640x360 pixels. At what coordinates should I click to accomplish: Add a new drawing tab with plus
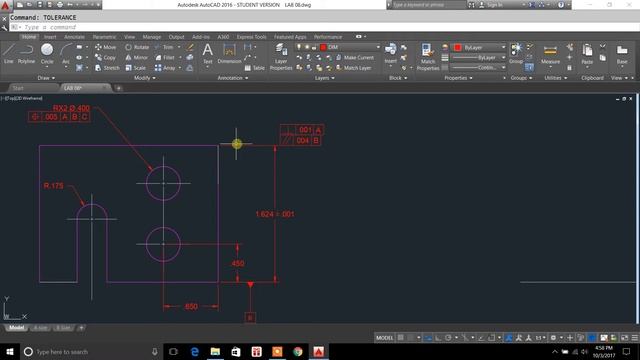tap(118, 88)
